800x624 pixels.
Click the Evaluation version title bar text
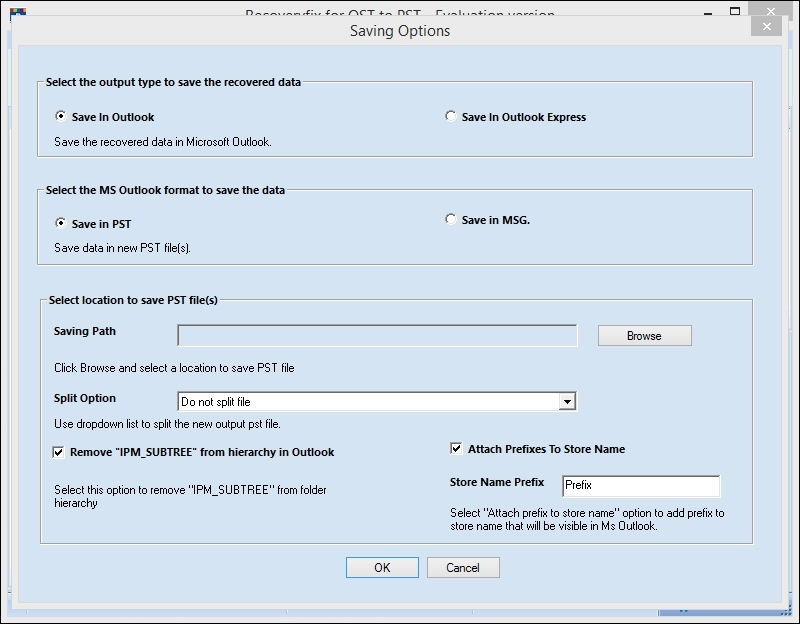click(x=400, y=12)
